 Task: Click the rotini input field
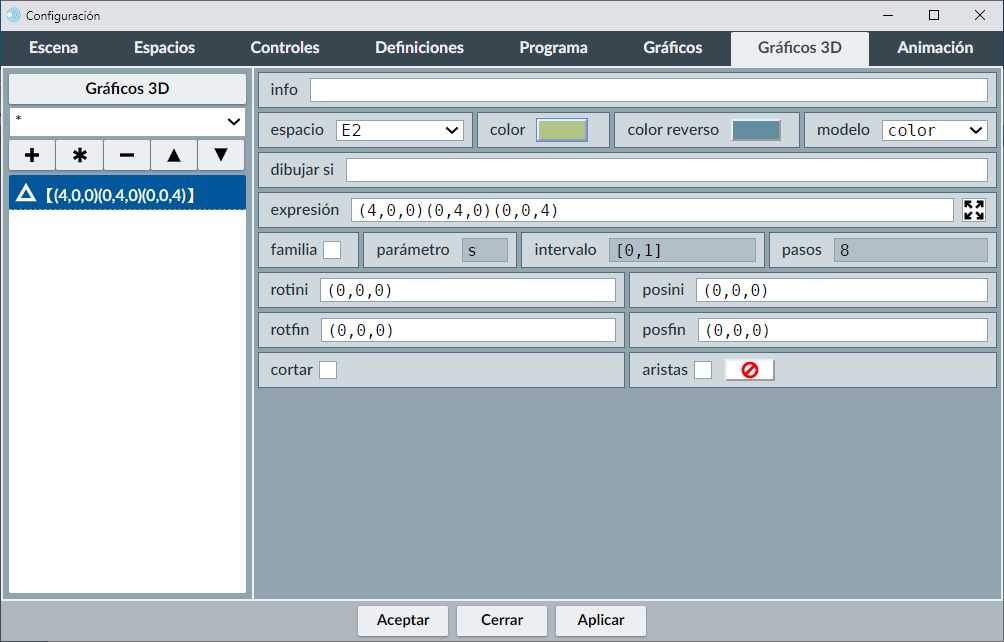click(x=468, y=290)
